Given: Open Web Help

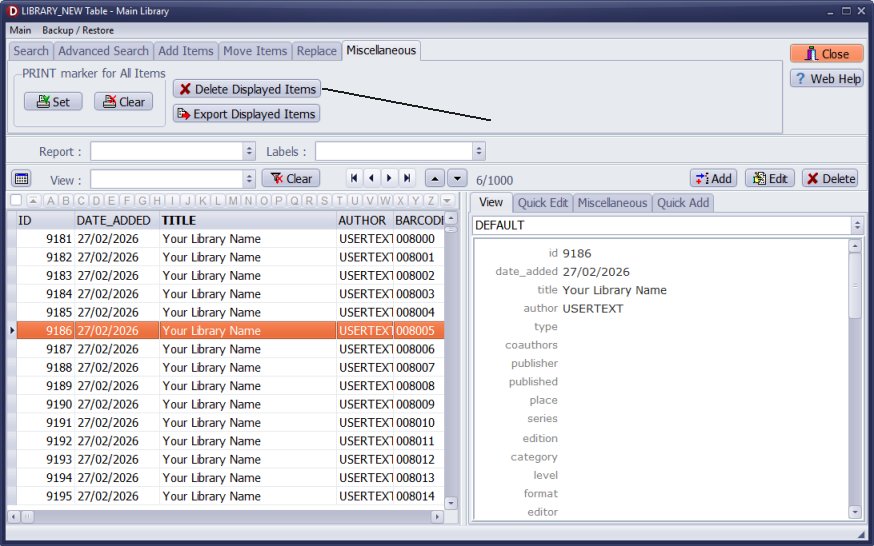Looking at the screenshot, I should click(x=826, y=78).
